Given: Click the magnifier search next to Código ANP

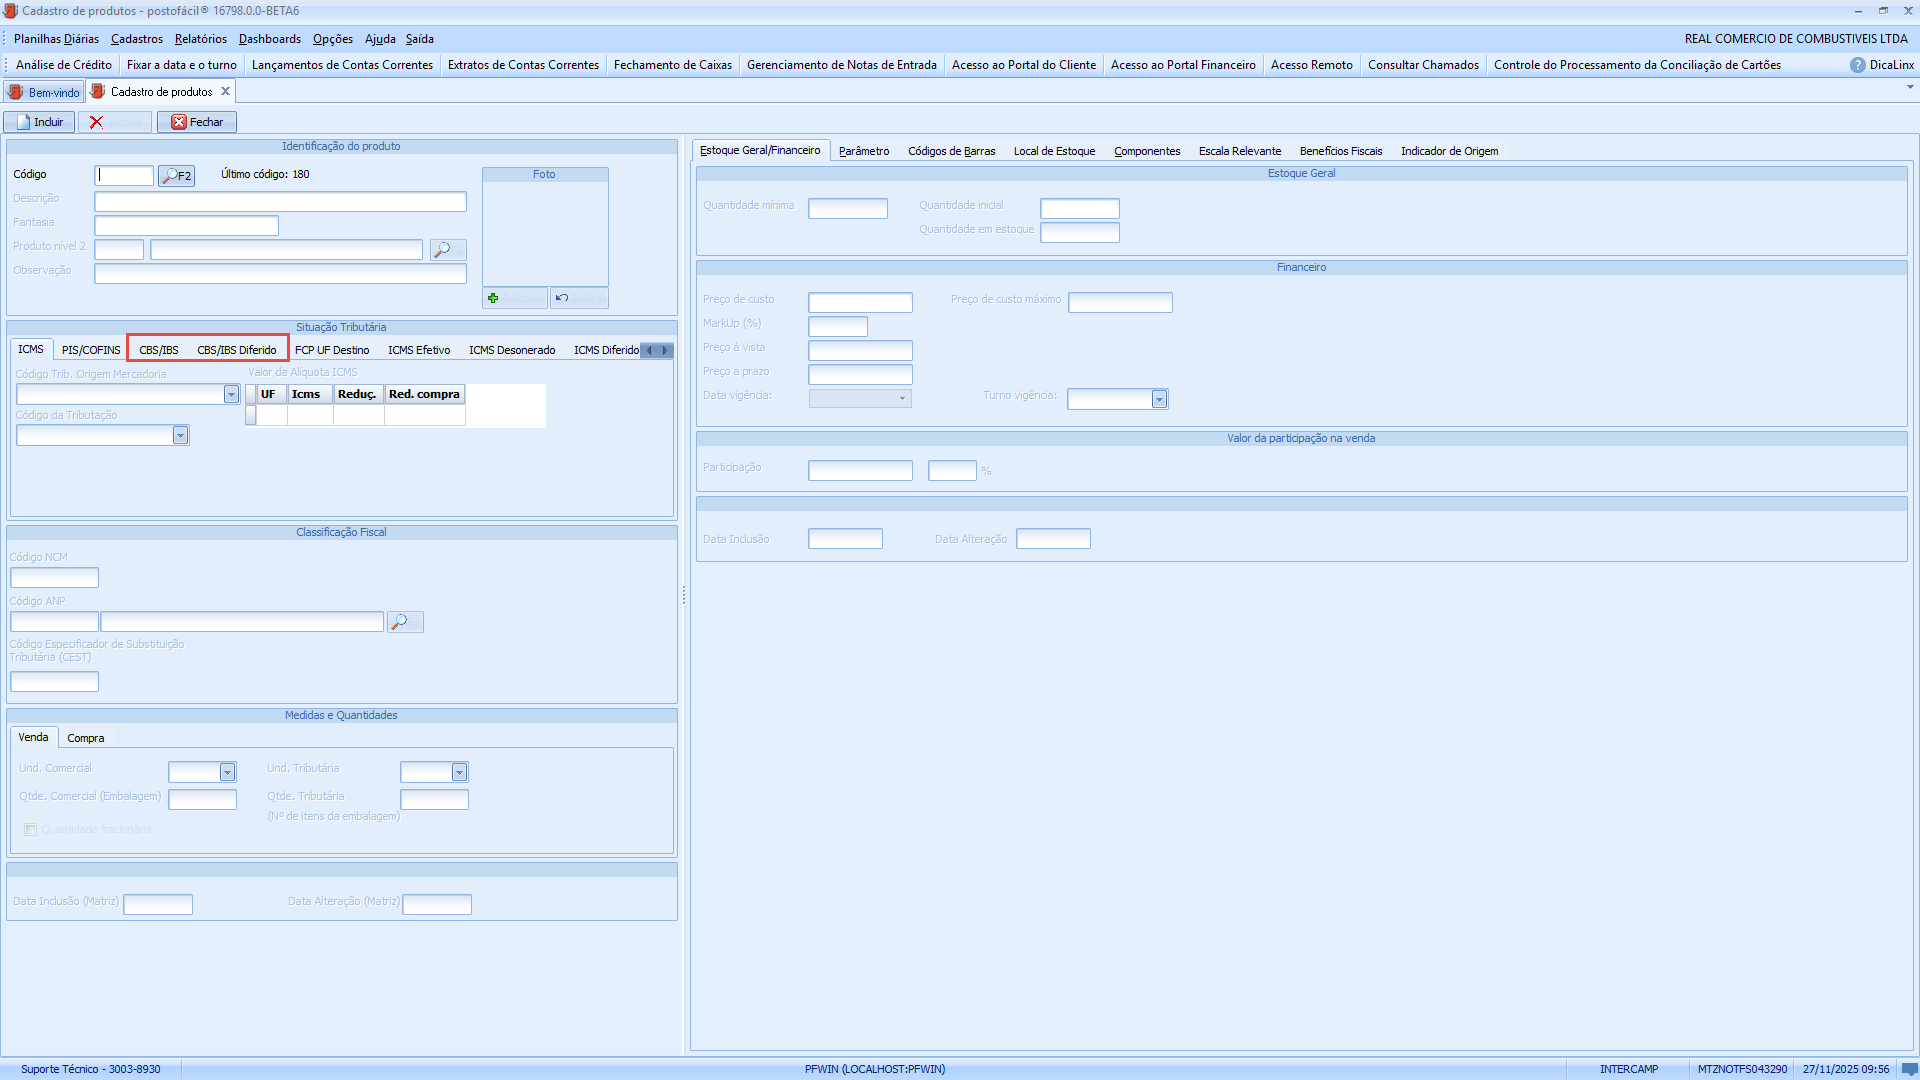Looking at the screenshot, I should pos(404,622).
